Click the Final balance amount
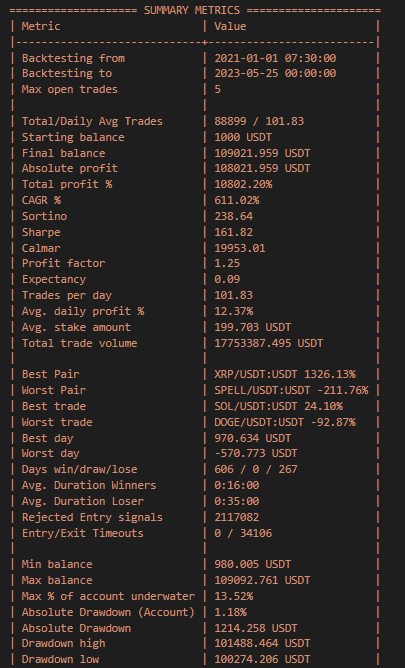The width and height of the screenshot is (405, 668). (262, 153)
